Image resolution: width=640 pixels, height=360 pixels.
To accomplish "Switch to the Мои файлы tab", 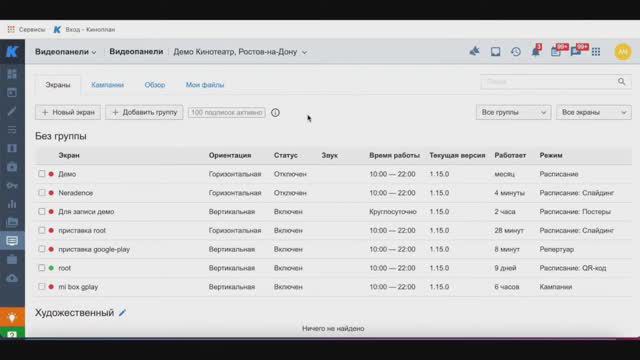I will [x=205, y=85].
